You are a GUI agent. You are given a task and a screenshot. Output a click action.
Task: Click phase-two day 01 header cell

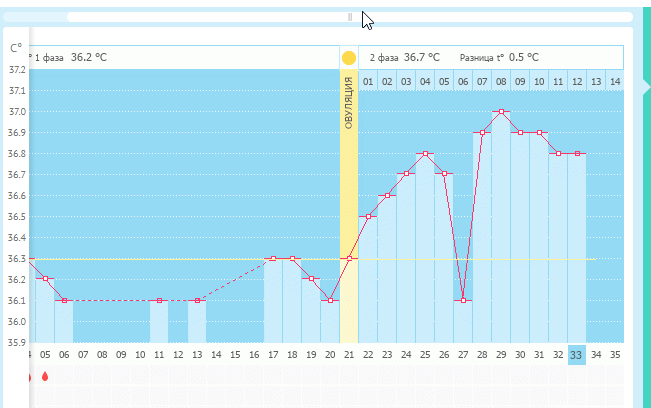click(x=368, y=81)
